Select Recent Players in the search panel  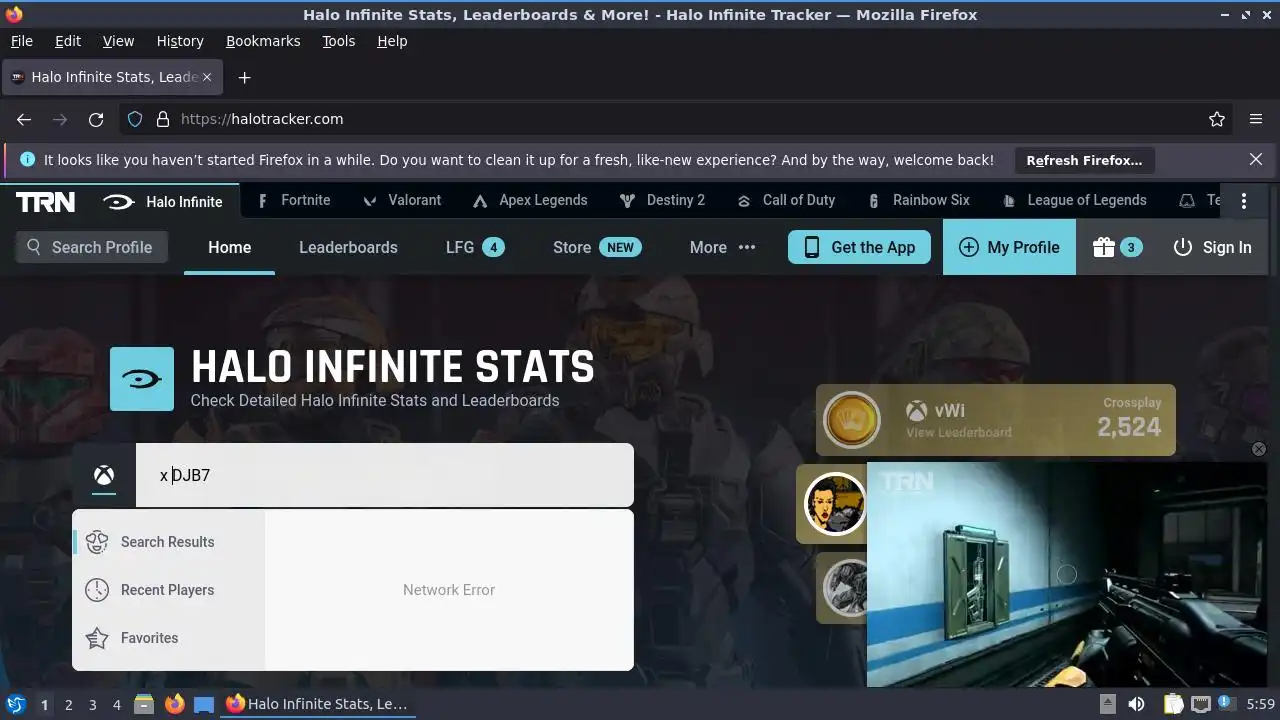click(x=168, y=590)
